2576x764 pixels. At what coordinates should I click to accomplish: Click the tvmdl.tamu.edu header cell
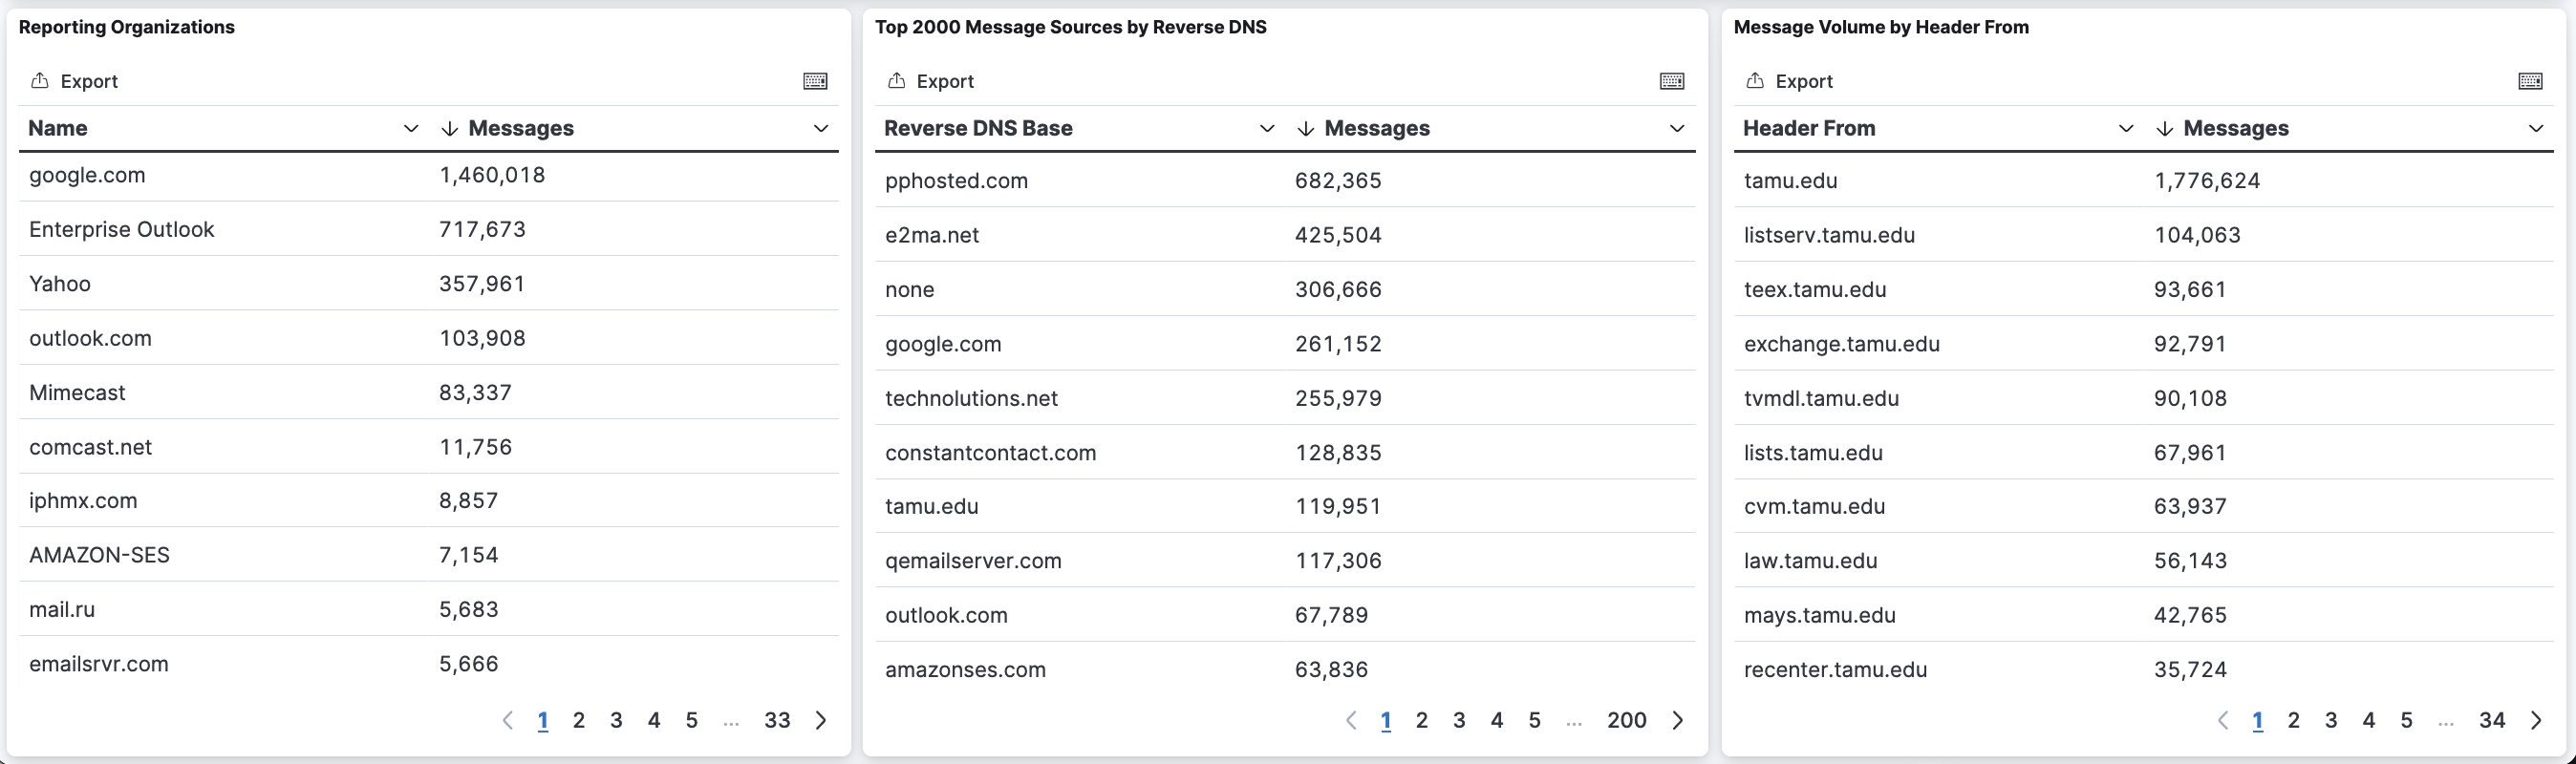(x=1821, y=398)
